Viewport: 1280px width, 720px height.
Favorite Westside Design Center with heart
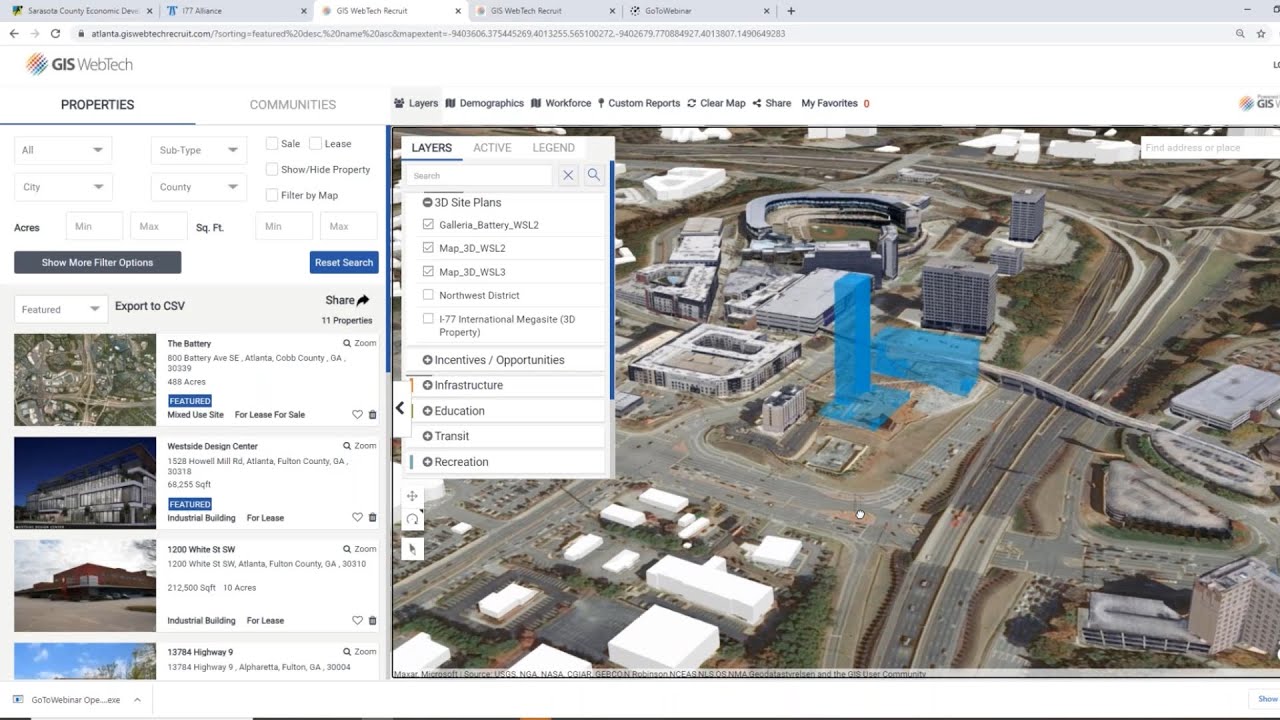click(x=357, y=518)
